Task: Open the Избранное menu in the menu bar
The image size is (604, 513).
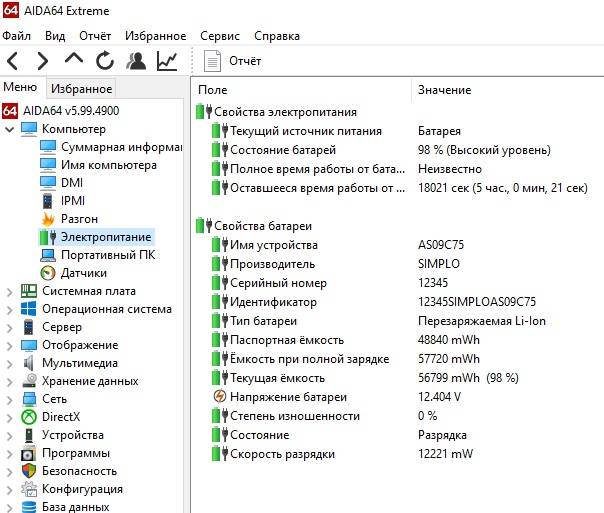Action: pyautogui.click(x=156, y=36)
